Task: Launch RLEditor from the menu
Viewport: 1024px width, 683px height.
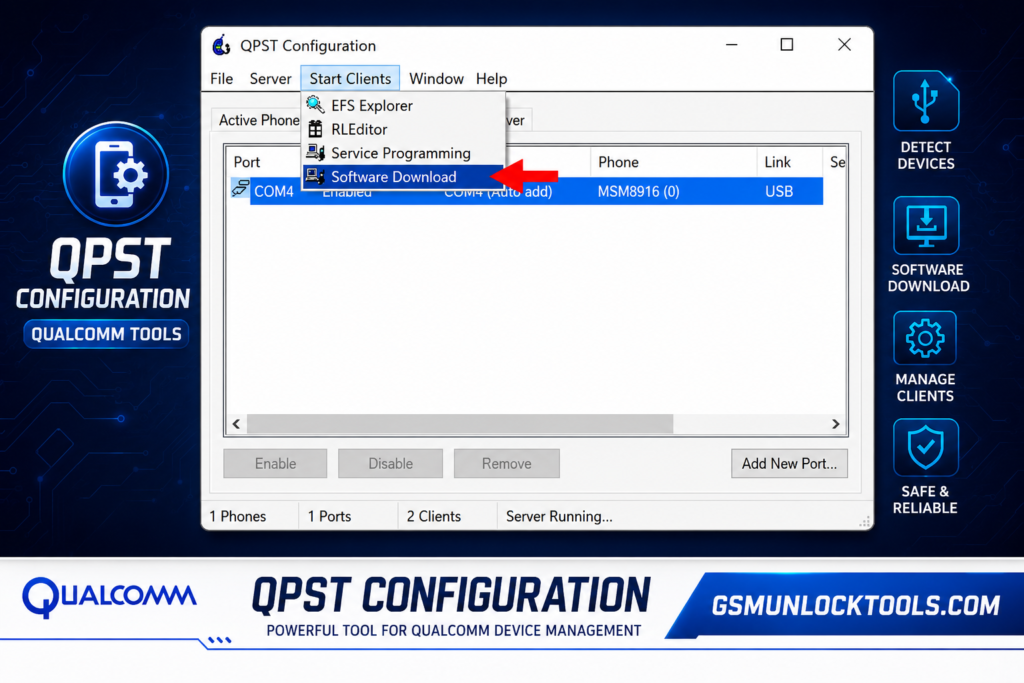Action: [402, 129]
